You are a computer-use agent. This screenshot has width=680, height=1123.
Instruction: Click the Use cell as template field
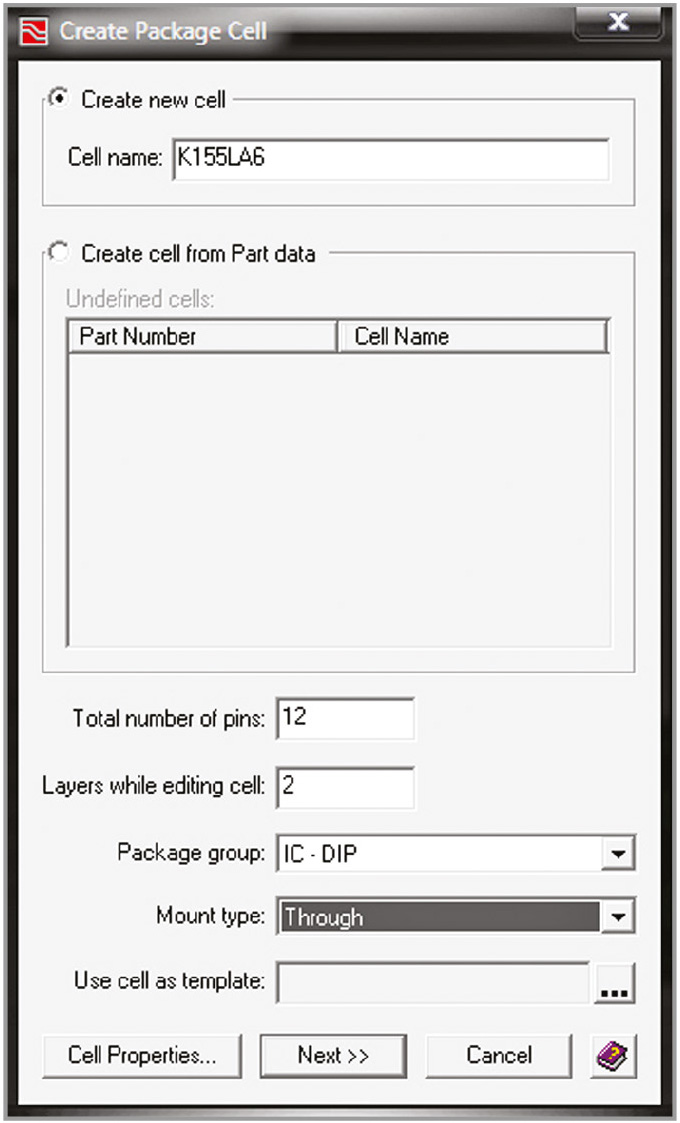click(432, 982)
